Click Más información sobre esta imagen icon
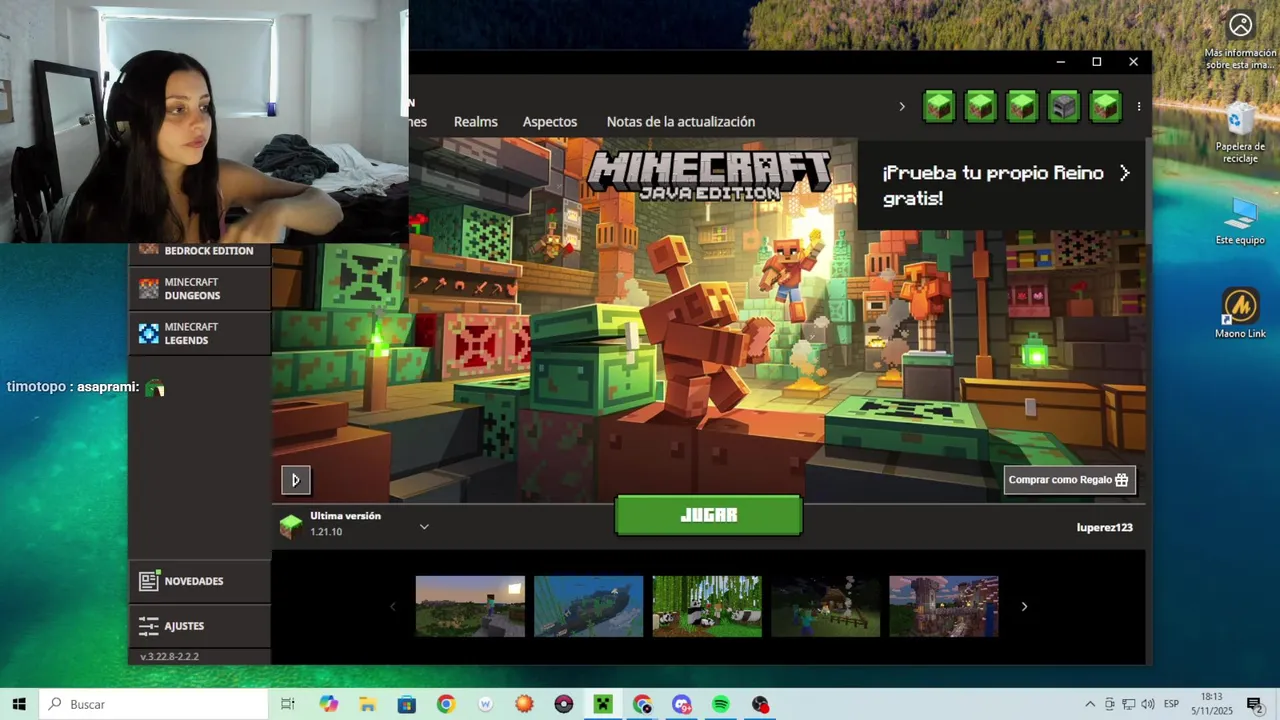This screenshot has height=720, width=1280. [x=1240, y=40]
